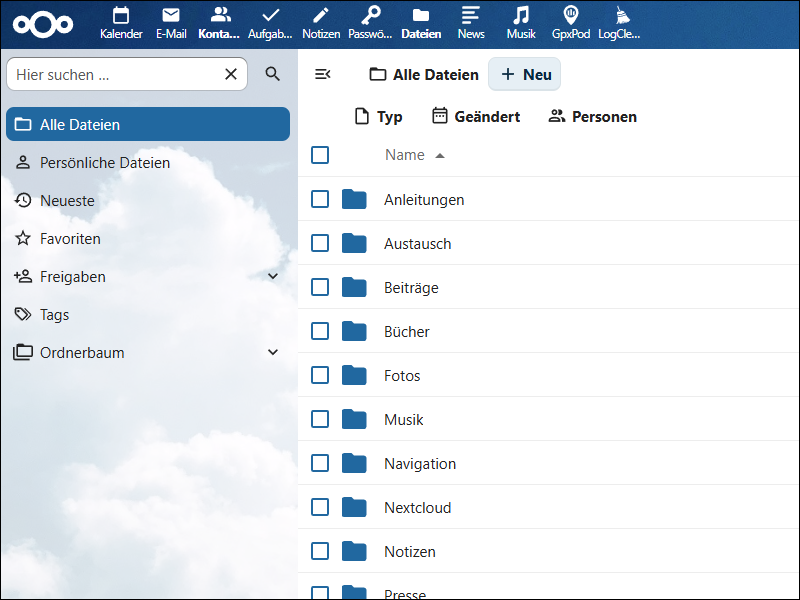Open the Notizen app pencil icon

pos(321,16)
